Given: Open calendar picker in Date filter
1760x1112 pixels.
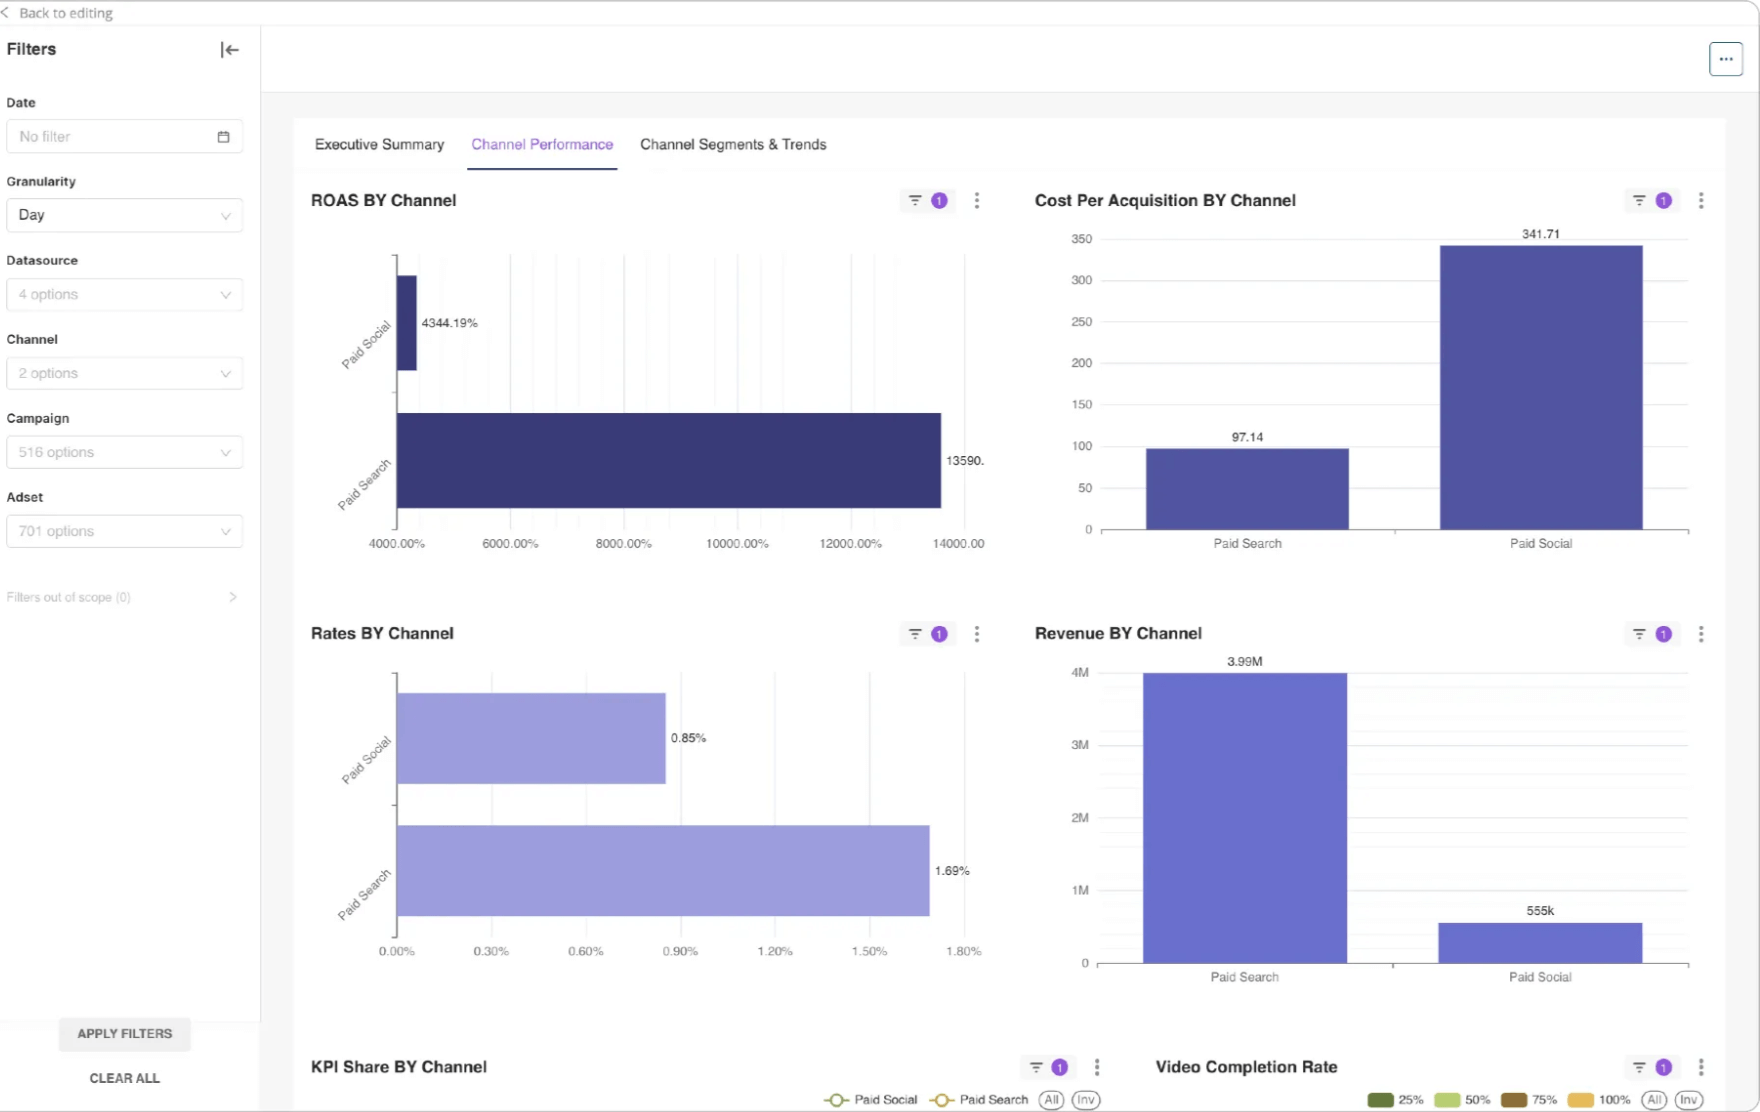Looking at the screenshot, I should pos(223,137).
